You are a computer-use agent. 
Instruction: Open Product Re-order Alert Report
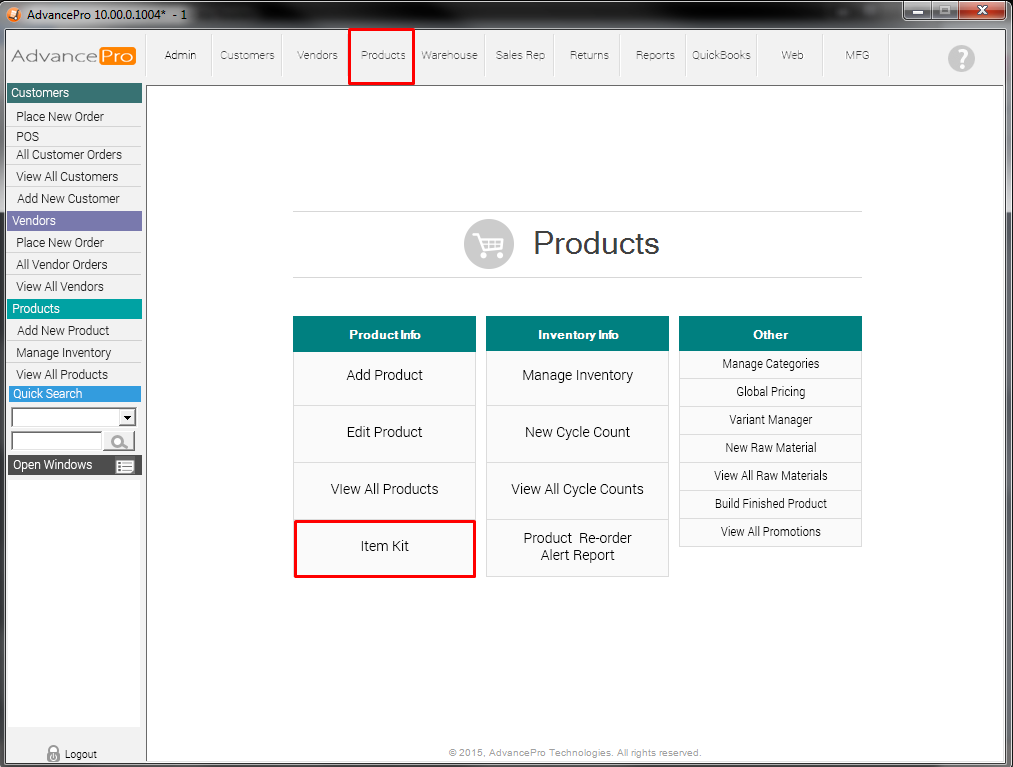577,547
